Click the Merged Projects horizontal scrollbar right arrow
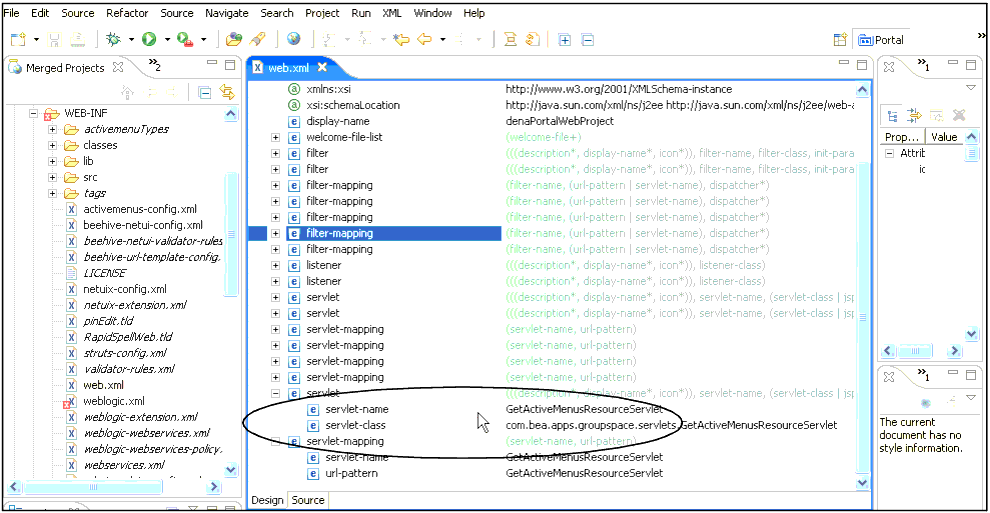This screenshot has height=513, width=990. (214, 486)
